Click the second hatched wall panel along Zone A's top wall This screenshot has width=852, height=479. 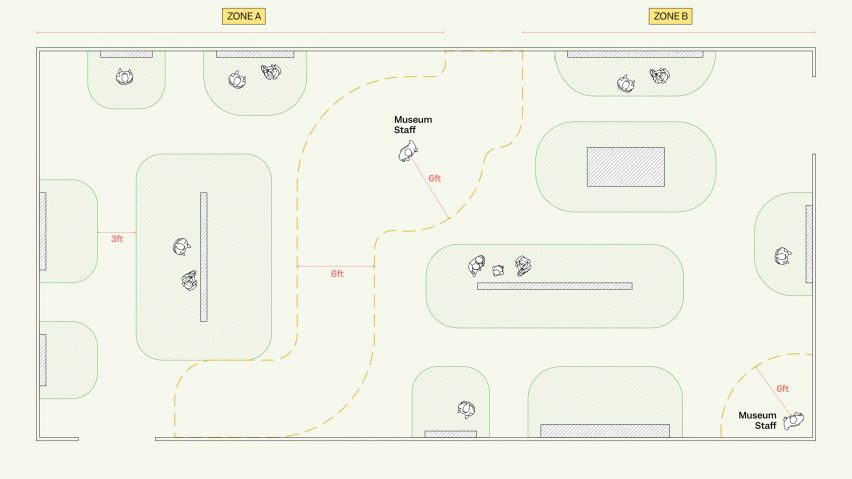(255, 54)
